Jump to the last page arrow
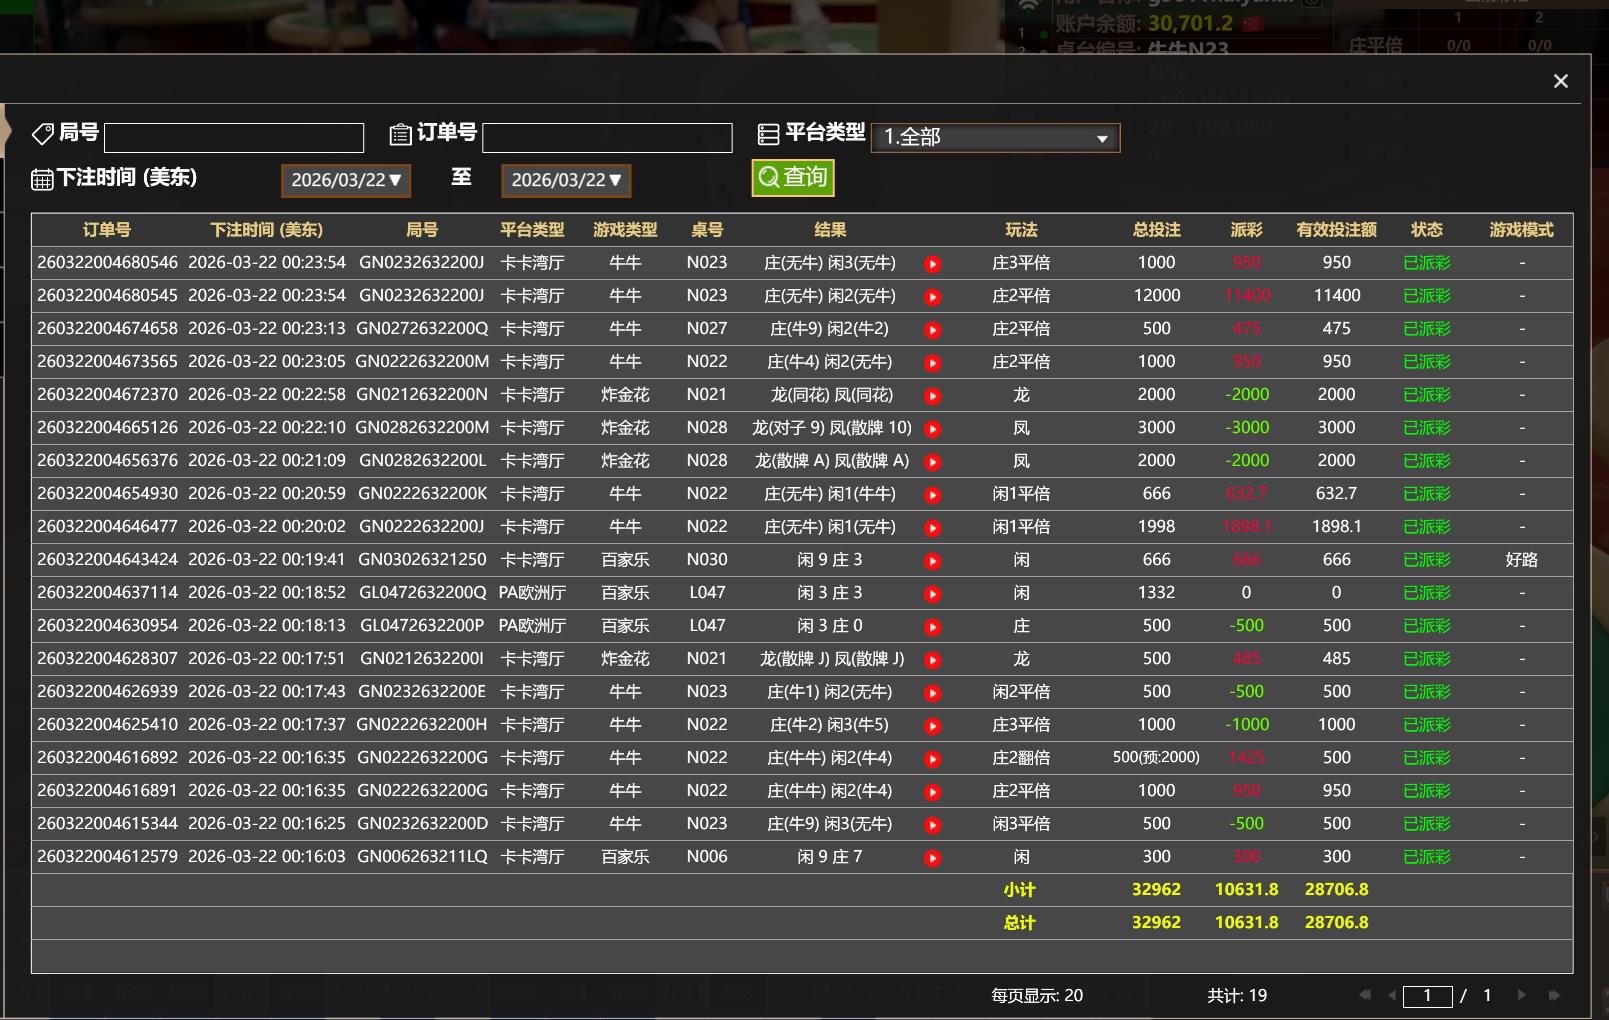 click(x=1554, y=995)
